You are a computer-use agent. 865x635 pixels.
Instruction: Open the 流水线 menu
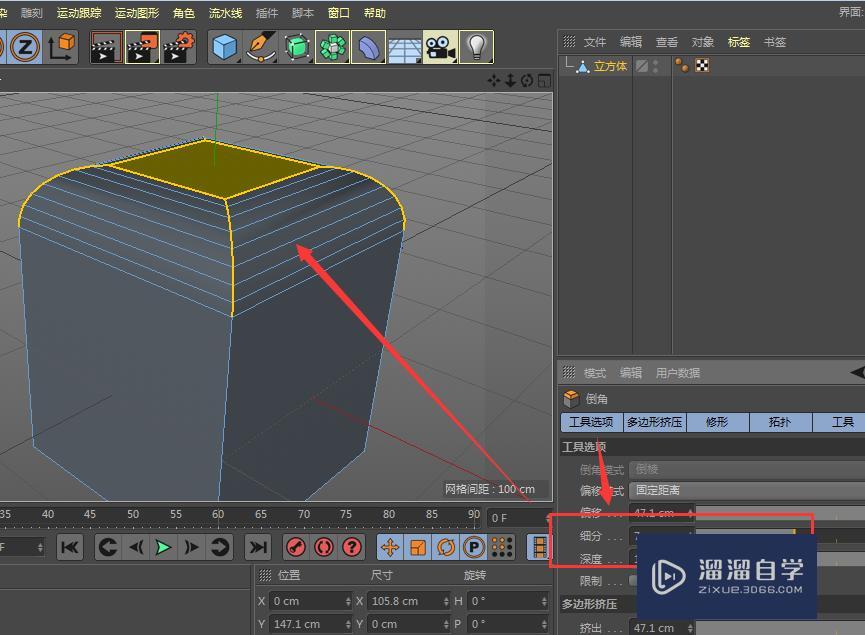225,13
